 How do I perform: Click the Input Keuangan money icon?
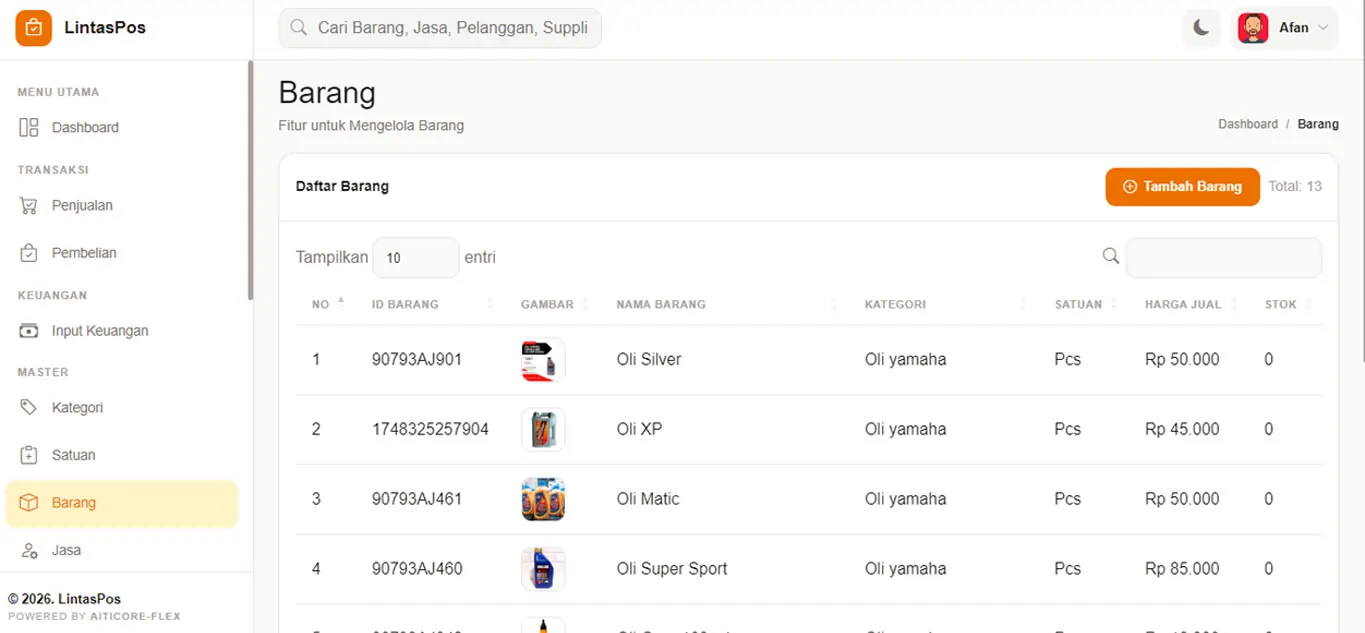coord(29,331)
